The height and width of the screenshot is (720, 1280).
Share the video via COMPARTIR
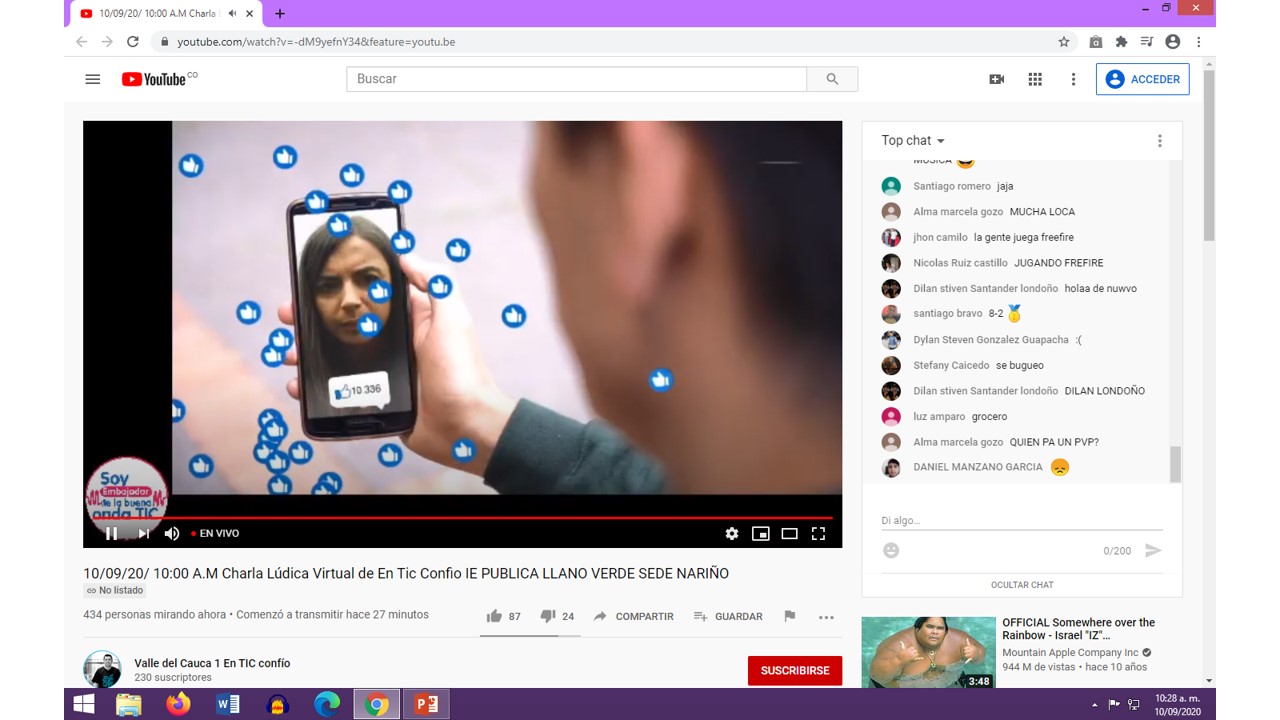(633, 616)
